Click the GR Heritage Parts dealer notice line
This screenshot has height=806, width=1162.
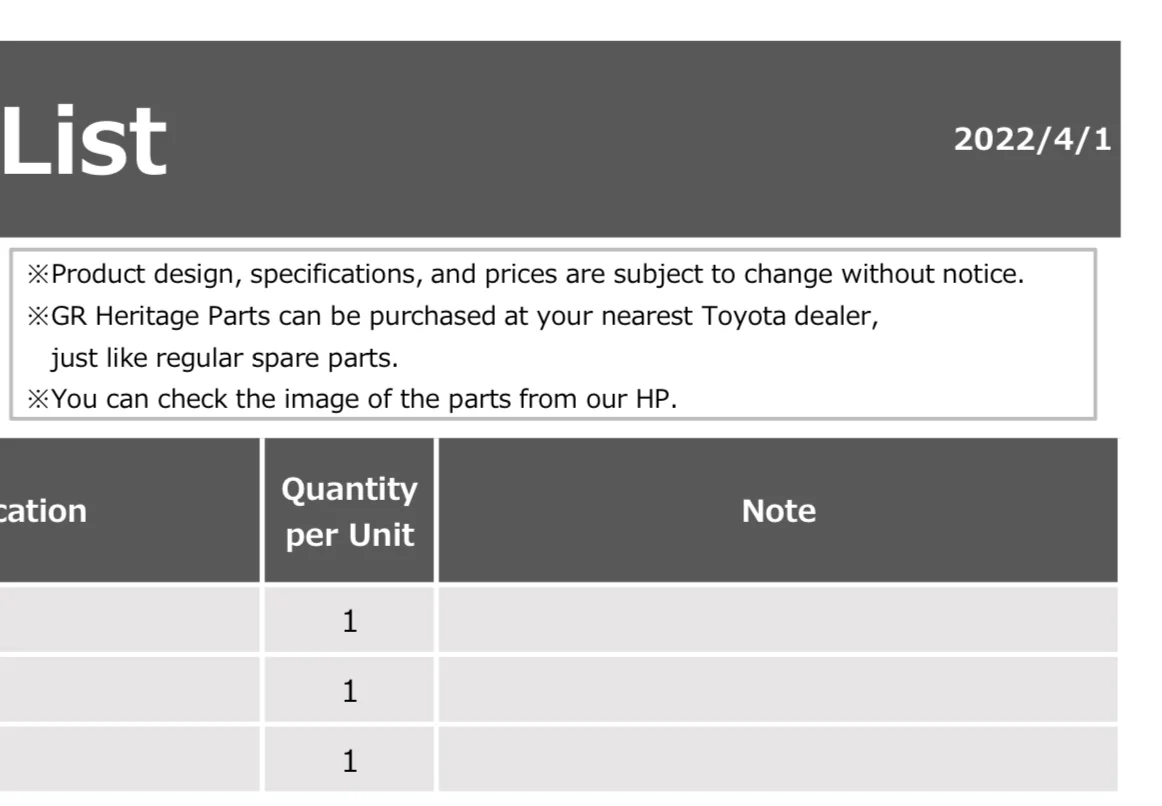[453, 316]
